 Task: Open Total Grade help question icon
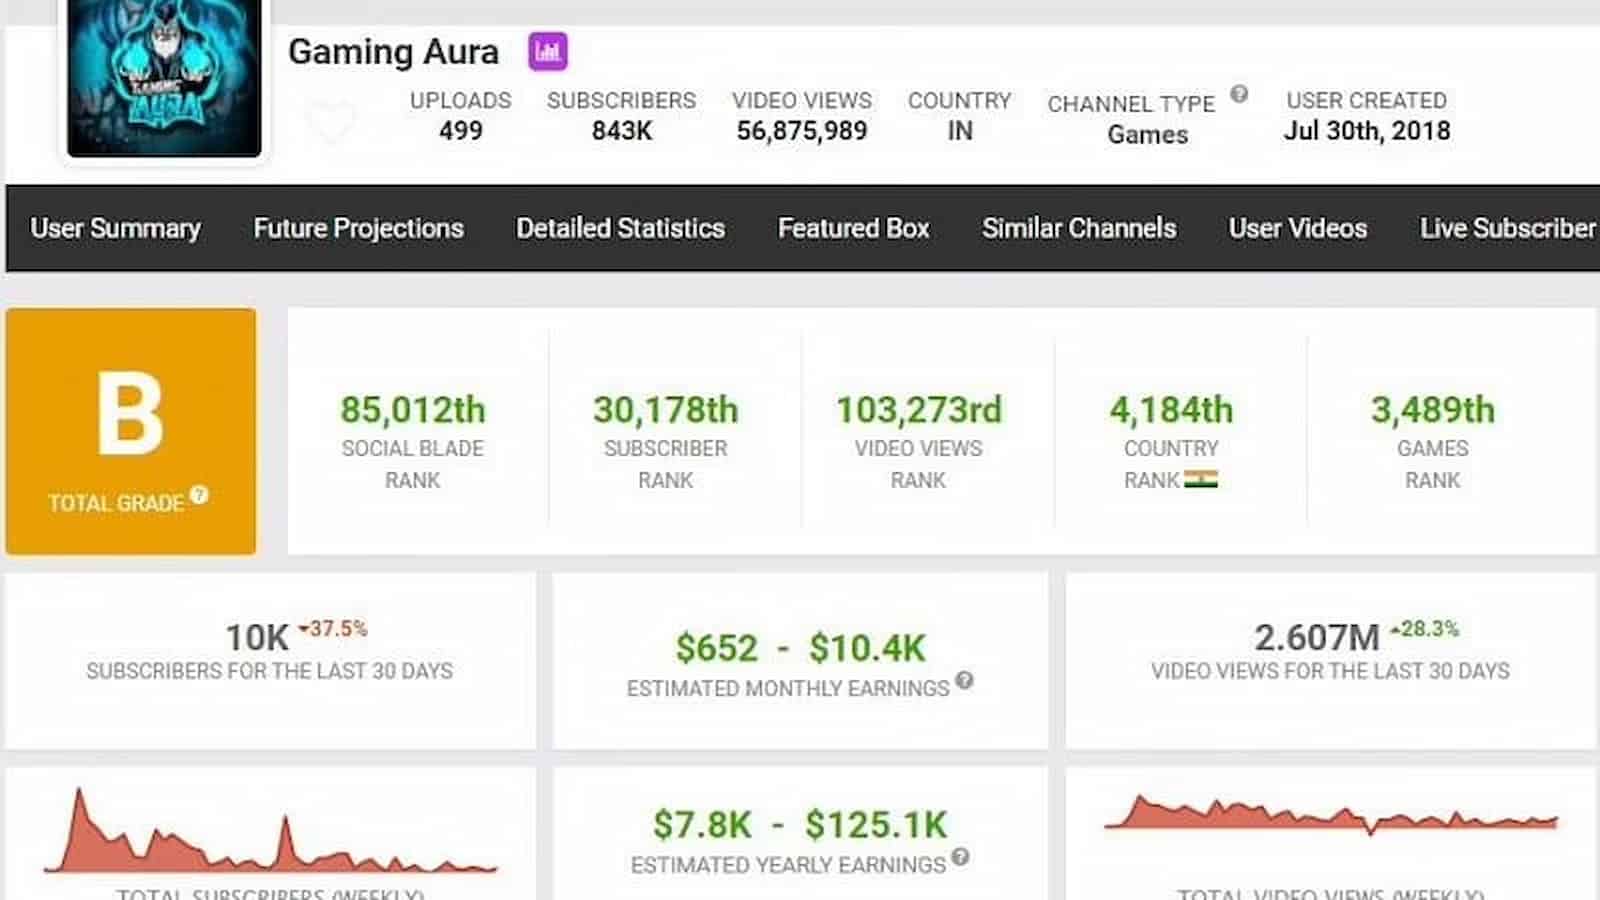[199, 494]
